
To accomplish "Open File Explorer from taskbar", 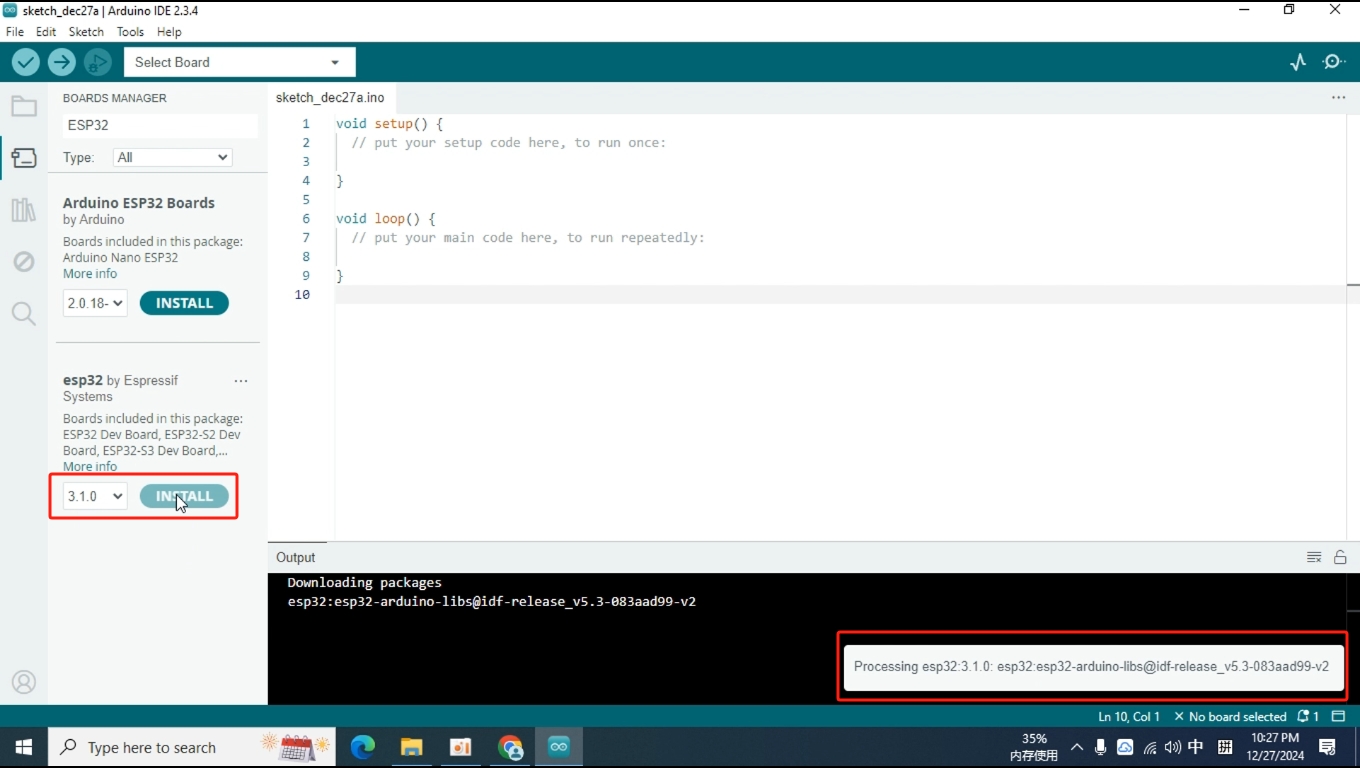I will (412, 747).
